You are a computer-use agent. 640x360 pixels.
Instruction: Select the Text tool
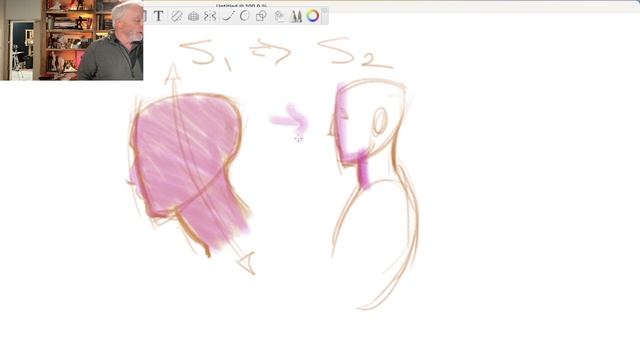159,16
